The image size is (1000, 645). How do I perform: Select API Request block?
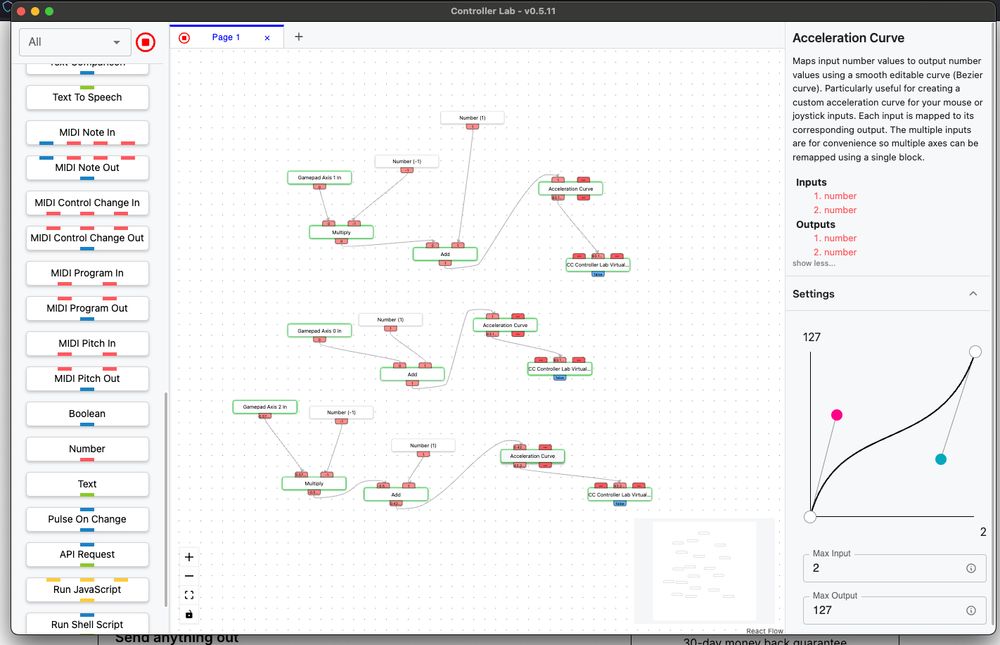(x=87, y=554)
